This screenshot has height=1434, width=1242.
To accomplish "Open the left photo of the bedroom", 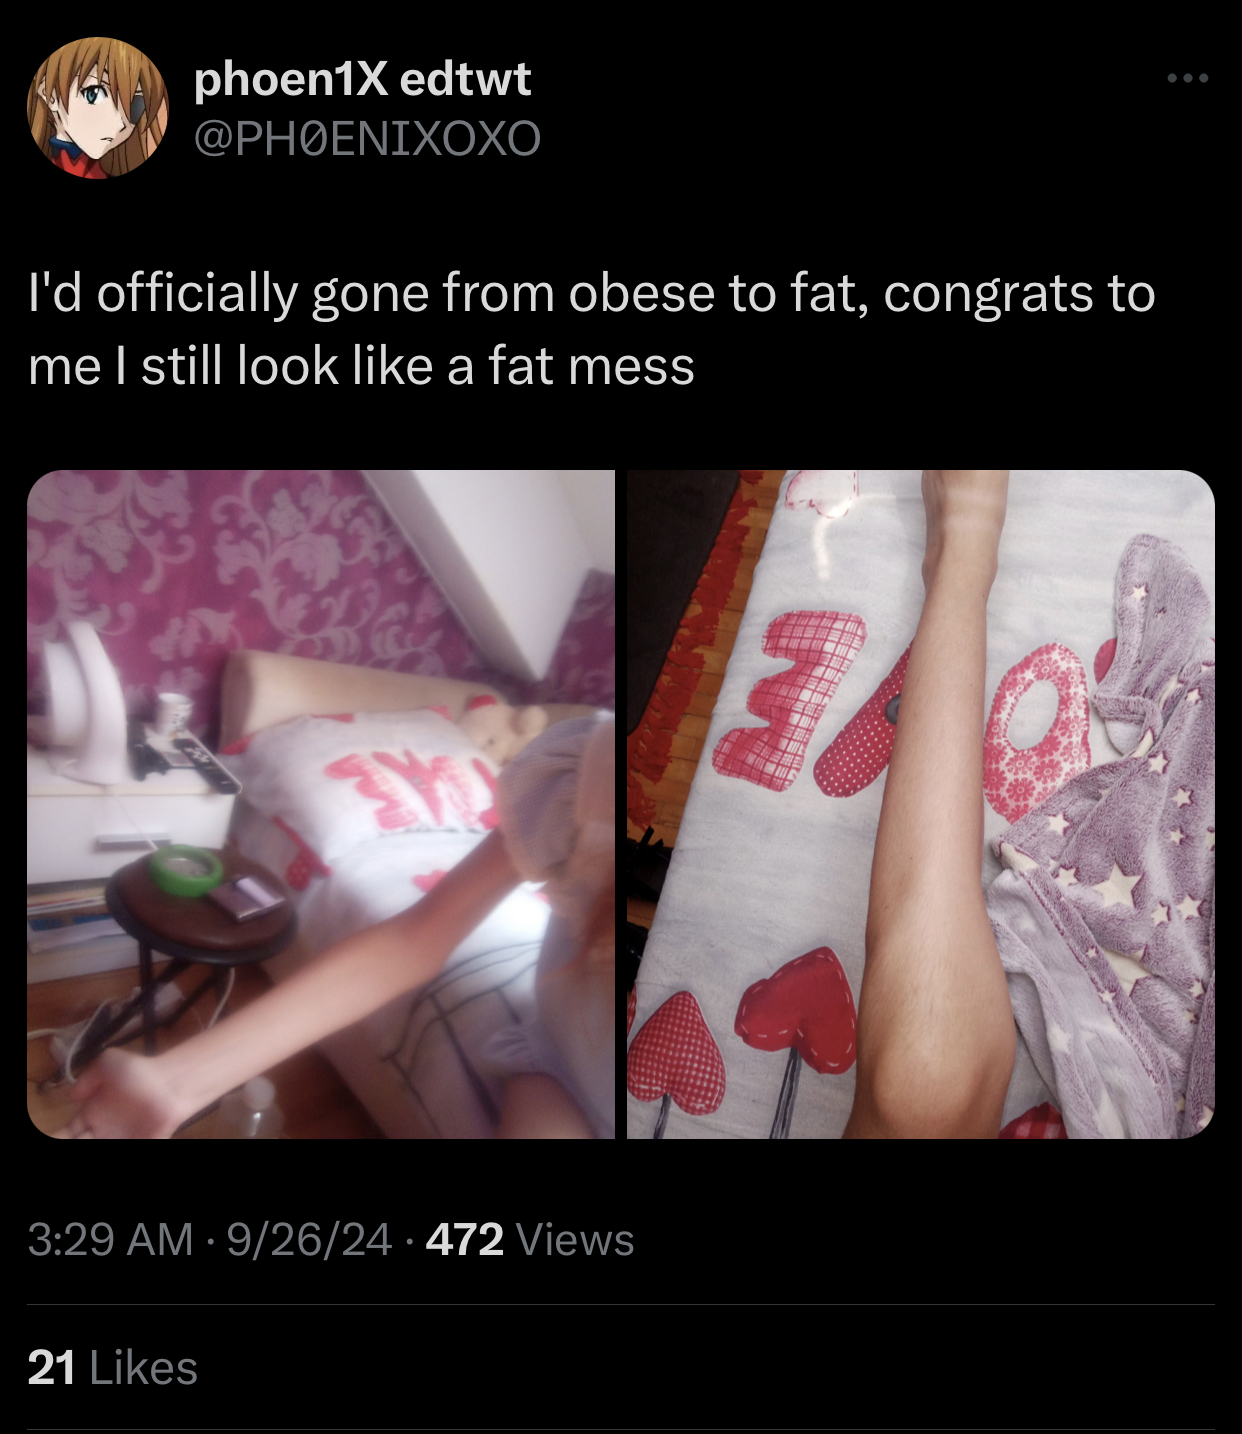I will tap(321, 804).
